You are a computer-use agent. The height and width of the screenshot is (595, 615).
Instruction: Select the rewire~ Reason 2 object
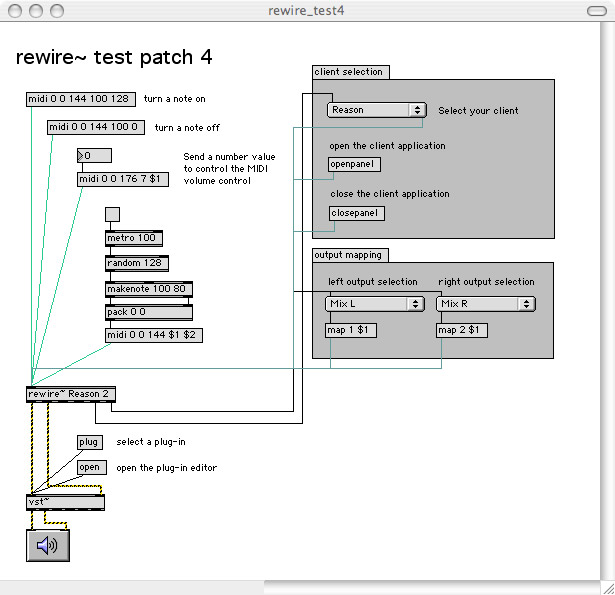[71, 394]
